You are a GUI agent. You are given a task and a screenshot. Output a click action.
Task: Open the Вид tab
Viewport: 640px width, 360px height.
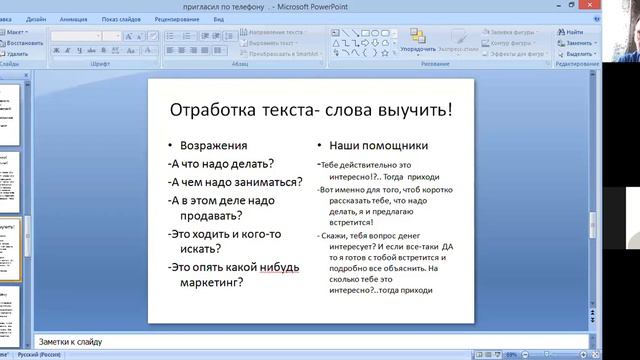(x=218, y=19)
